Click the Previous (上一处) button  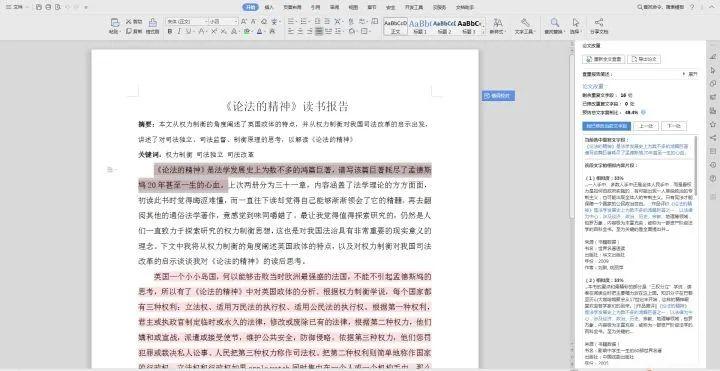pyautogui.click(x=646, y=126)
